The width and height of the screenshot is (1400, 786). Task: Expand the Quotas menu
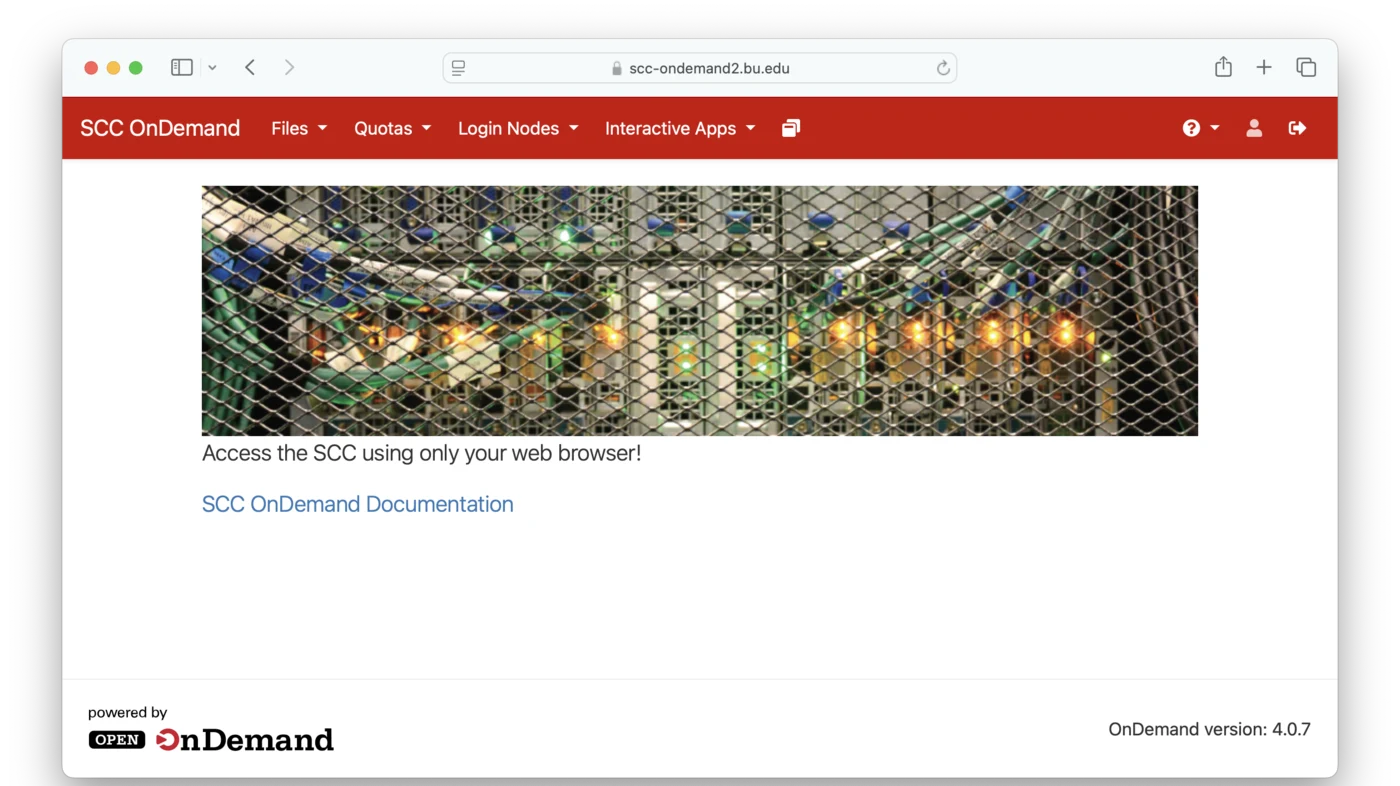point(392,128)
